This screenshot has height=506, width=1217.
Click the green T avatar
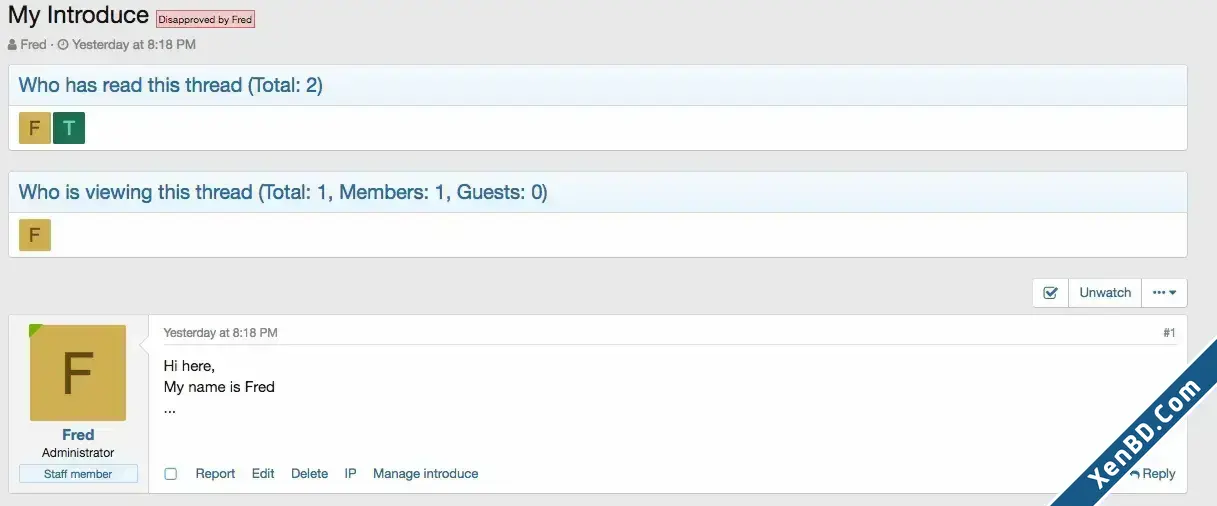tap(69, 128)
